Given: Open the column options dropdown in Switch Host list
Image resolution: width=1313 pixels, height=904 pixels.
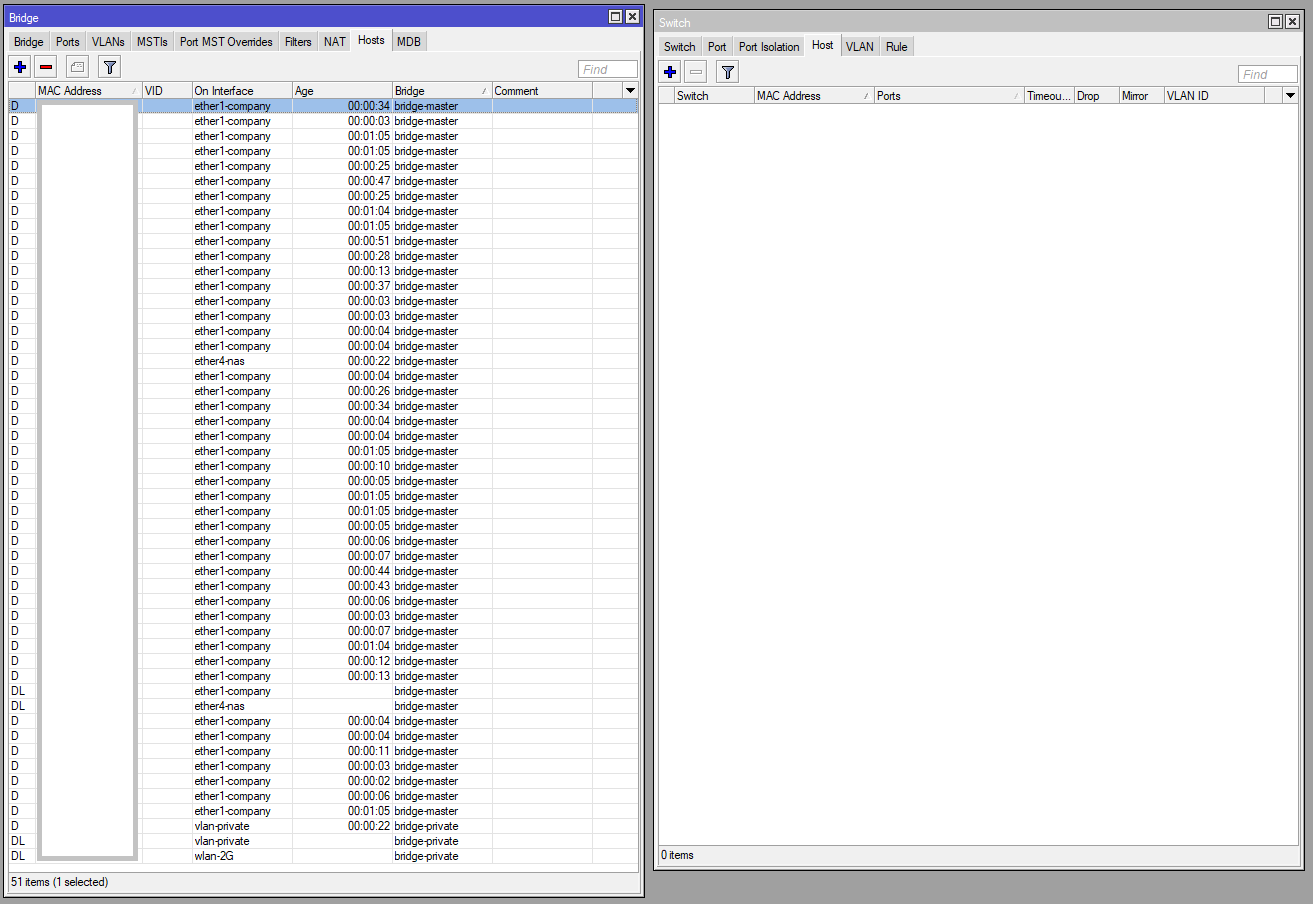Looking at the screenshot, I should click(x=1290, y=95).
